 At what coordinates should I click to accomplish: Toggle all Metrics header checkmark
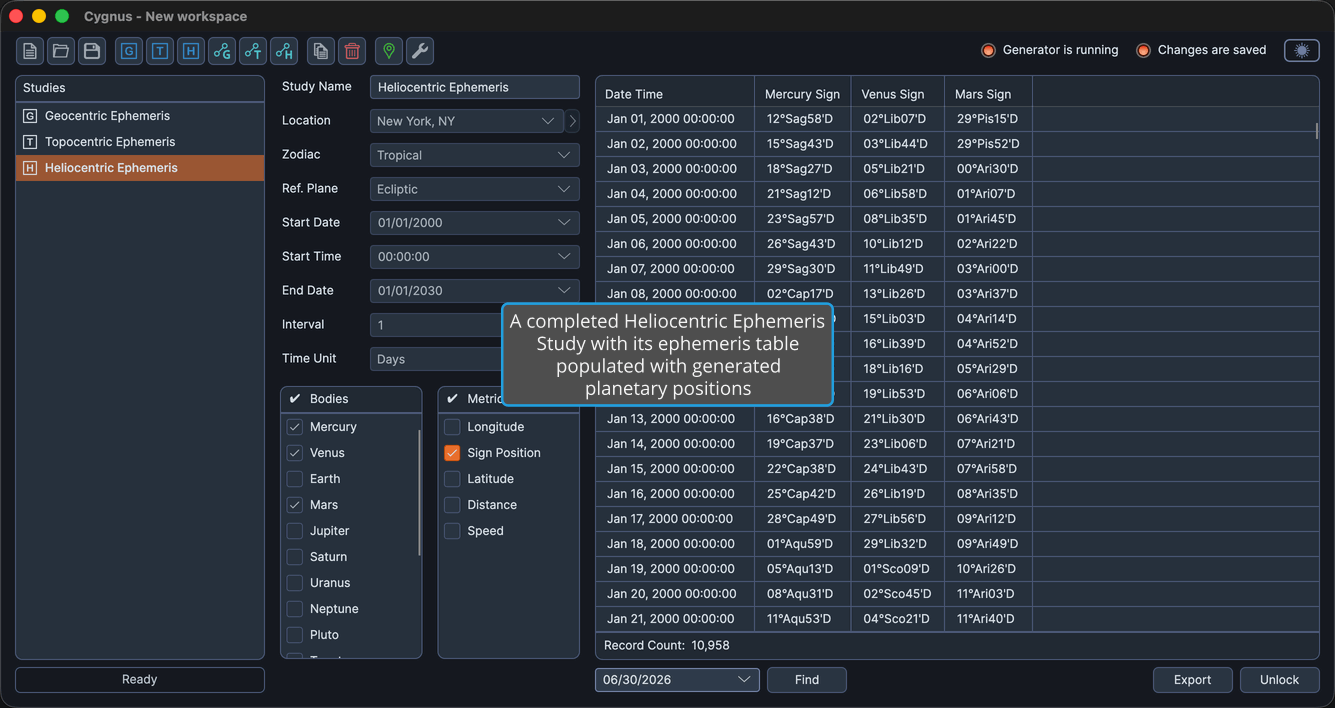click(x=452, y=399)
